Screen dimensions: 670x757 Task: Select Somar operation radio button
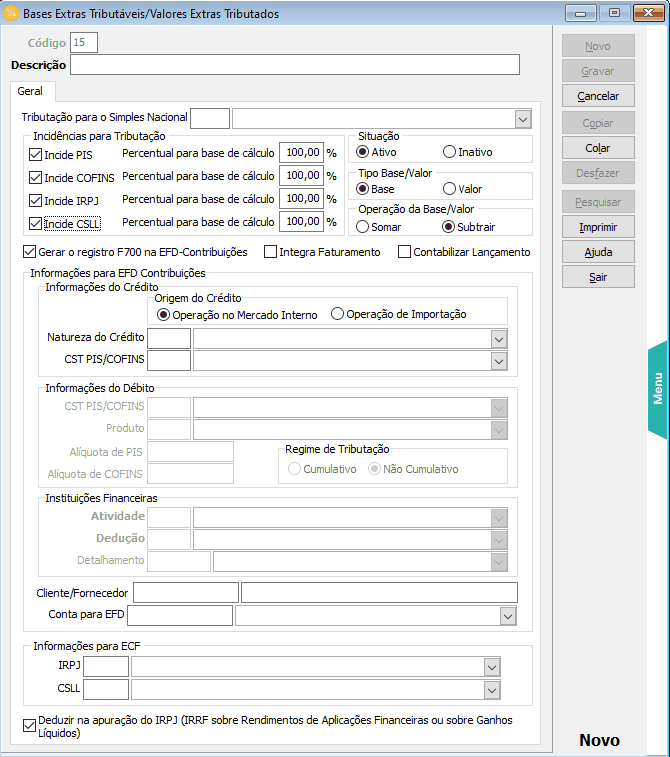(x=363, y=227)
